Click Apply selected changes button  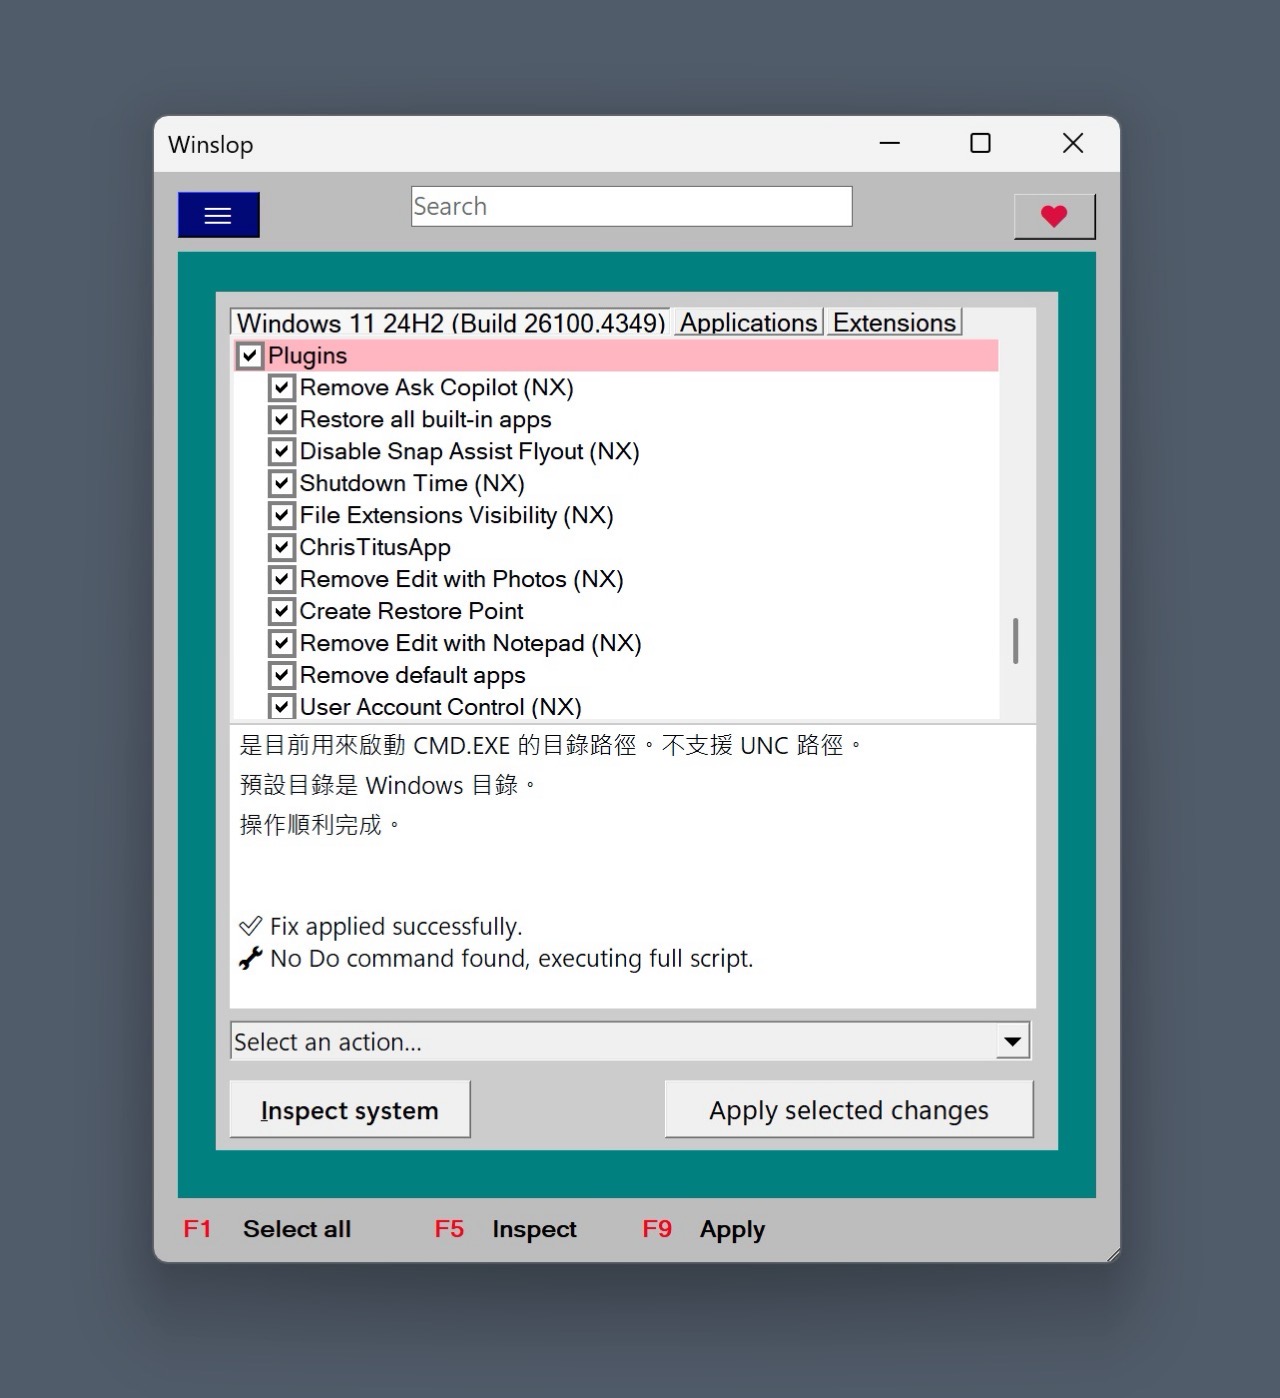848,1110
